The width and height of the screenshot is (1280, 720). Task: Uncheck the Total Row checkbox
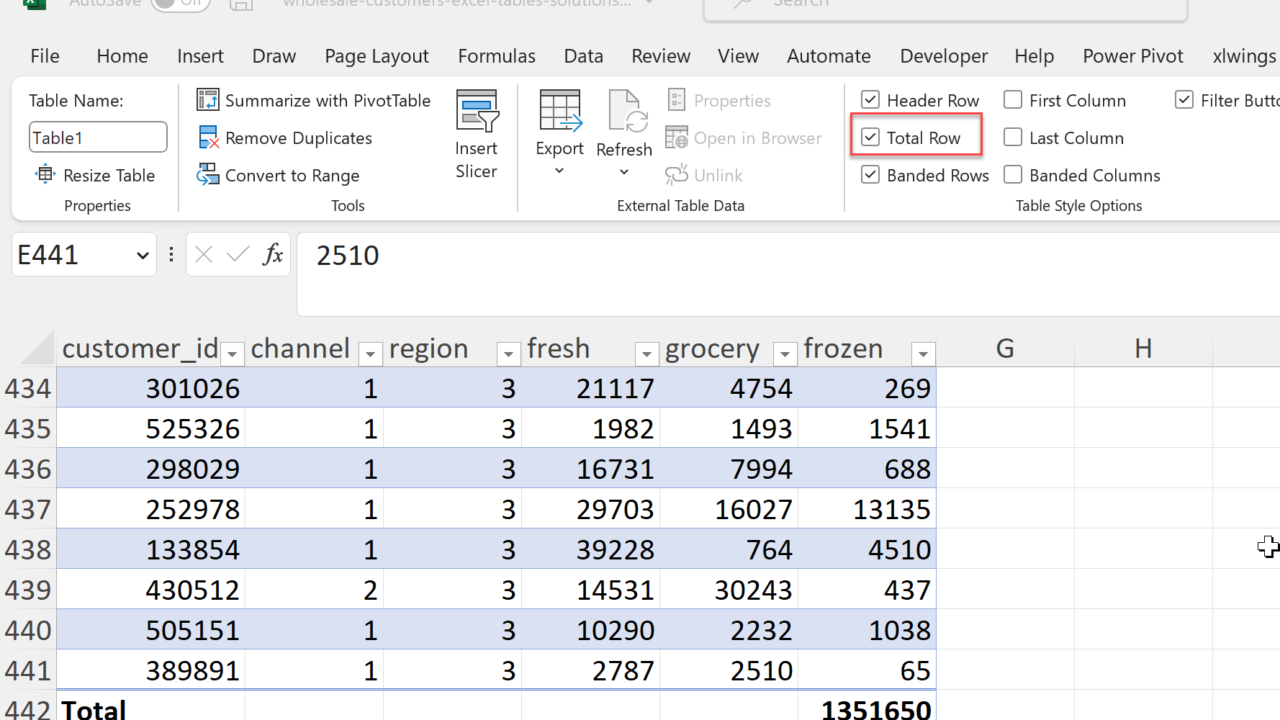[871, 138]
